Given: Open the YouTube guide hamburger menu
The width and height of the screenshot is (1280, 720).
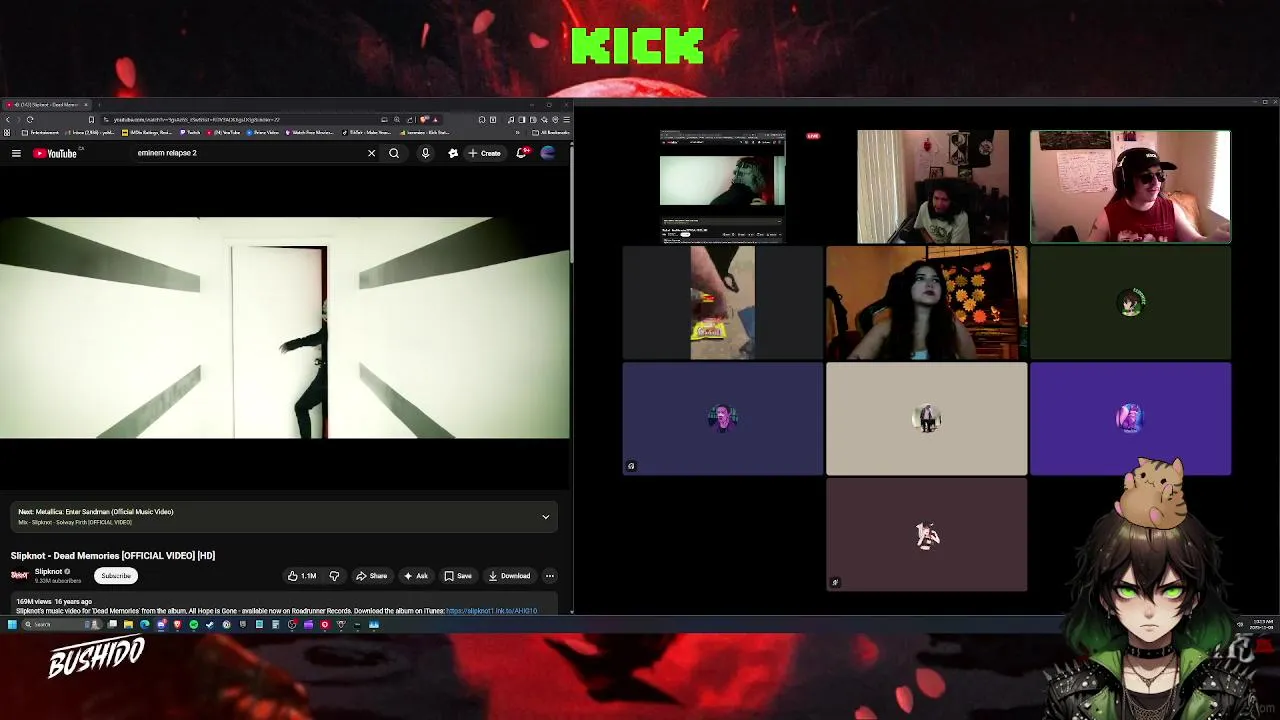Looking at the screenshot, I should pos(16,153).
